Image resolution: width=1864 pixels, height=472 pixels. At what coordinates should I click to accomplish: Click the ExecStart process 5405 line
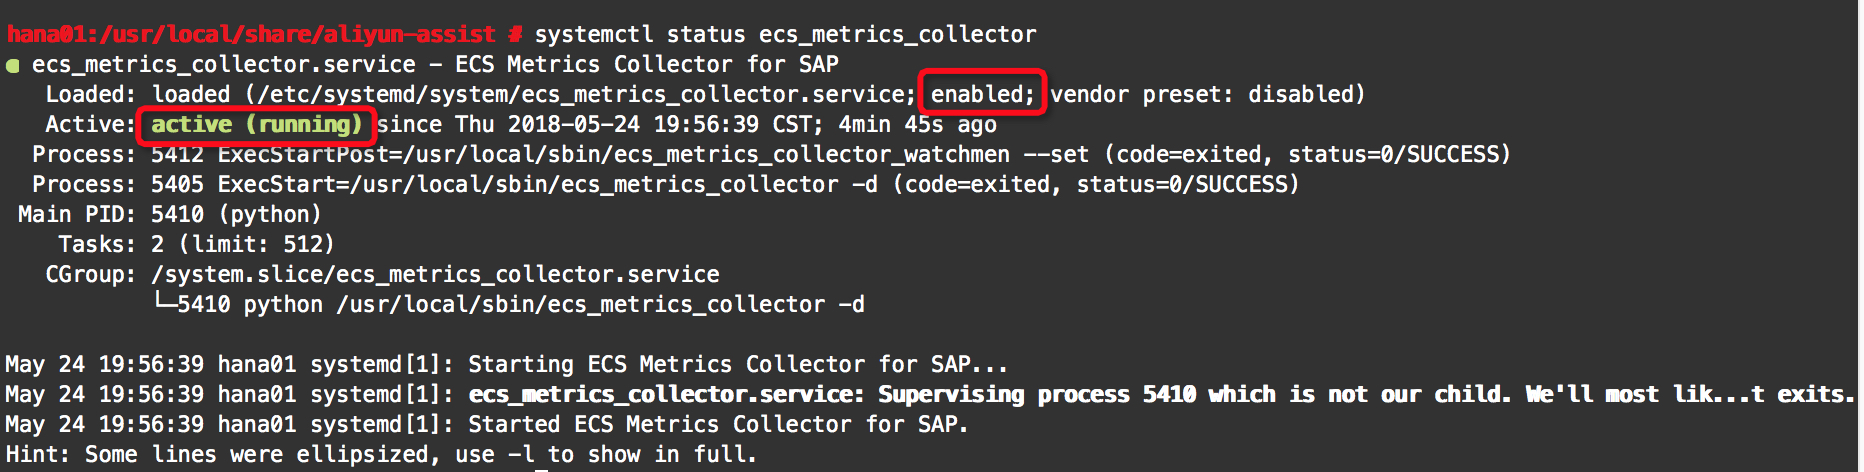coord(665,184)
